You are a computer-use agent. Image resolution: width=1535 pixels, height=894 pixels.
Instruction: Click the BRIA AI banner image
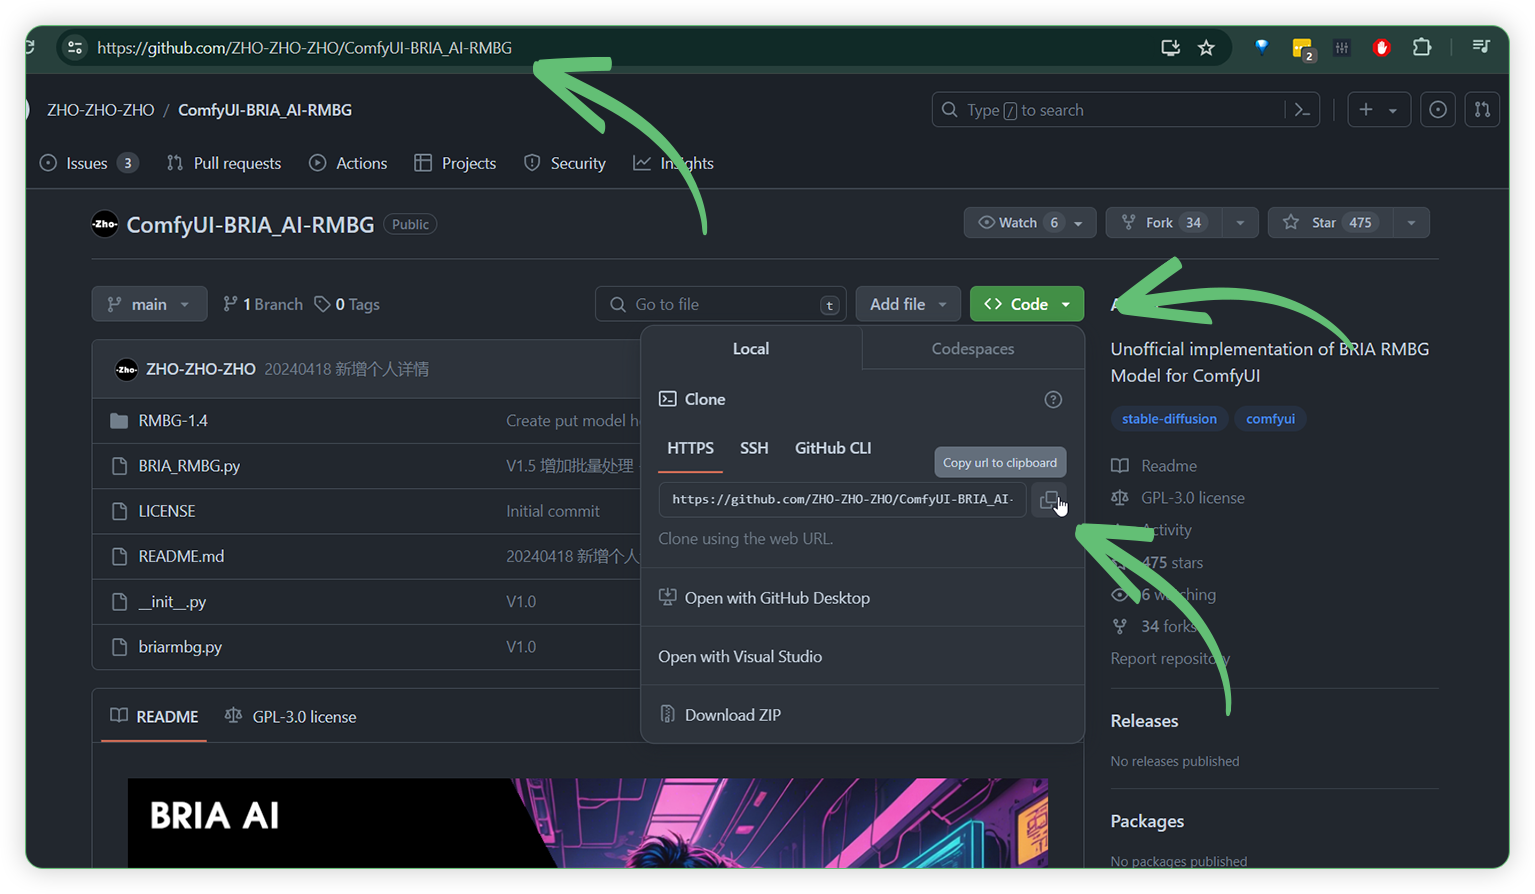pos(588,822)
